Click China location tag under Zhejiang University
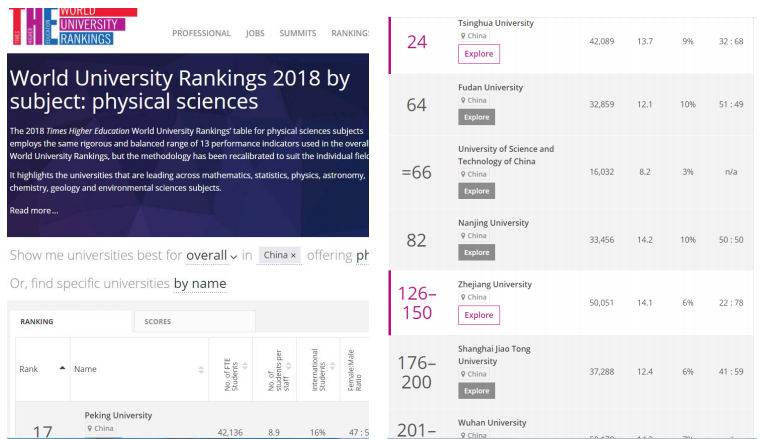777x439 pixels. (x=474, y=297)
